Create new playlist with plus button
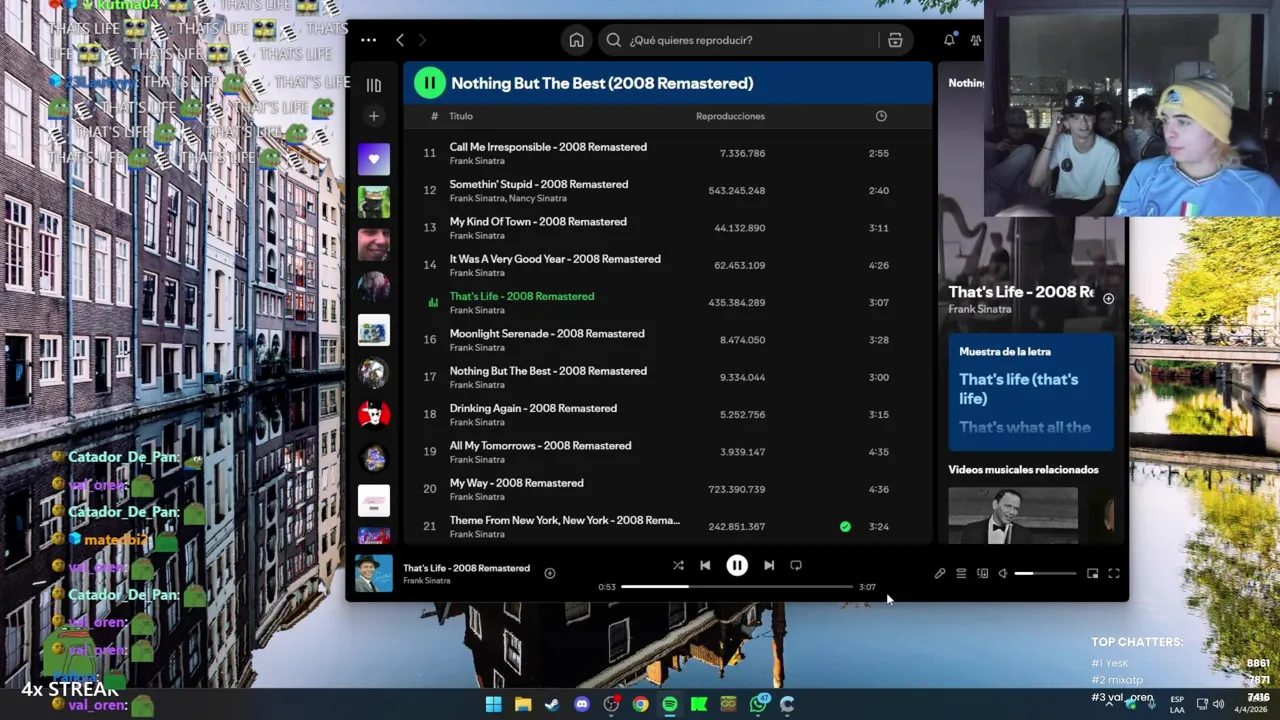This screenshot has height=720, width=1280. click(373, 116)
